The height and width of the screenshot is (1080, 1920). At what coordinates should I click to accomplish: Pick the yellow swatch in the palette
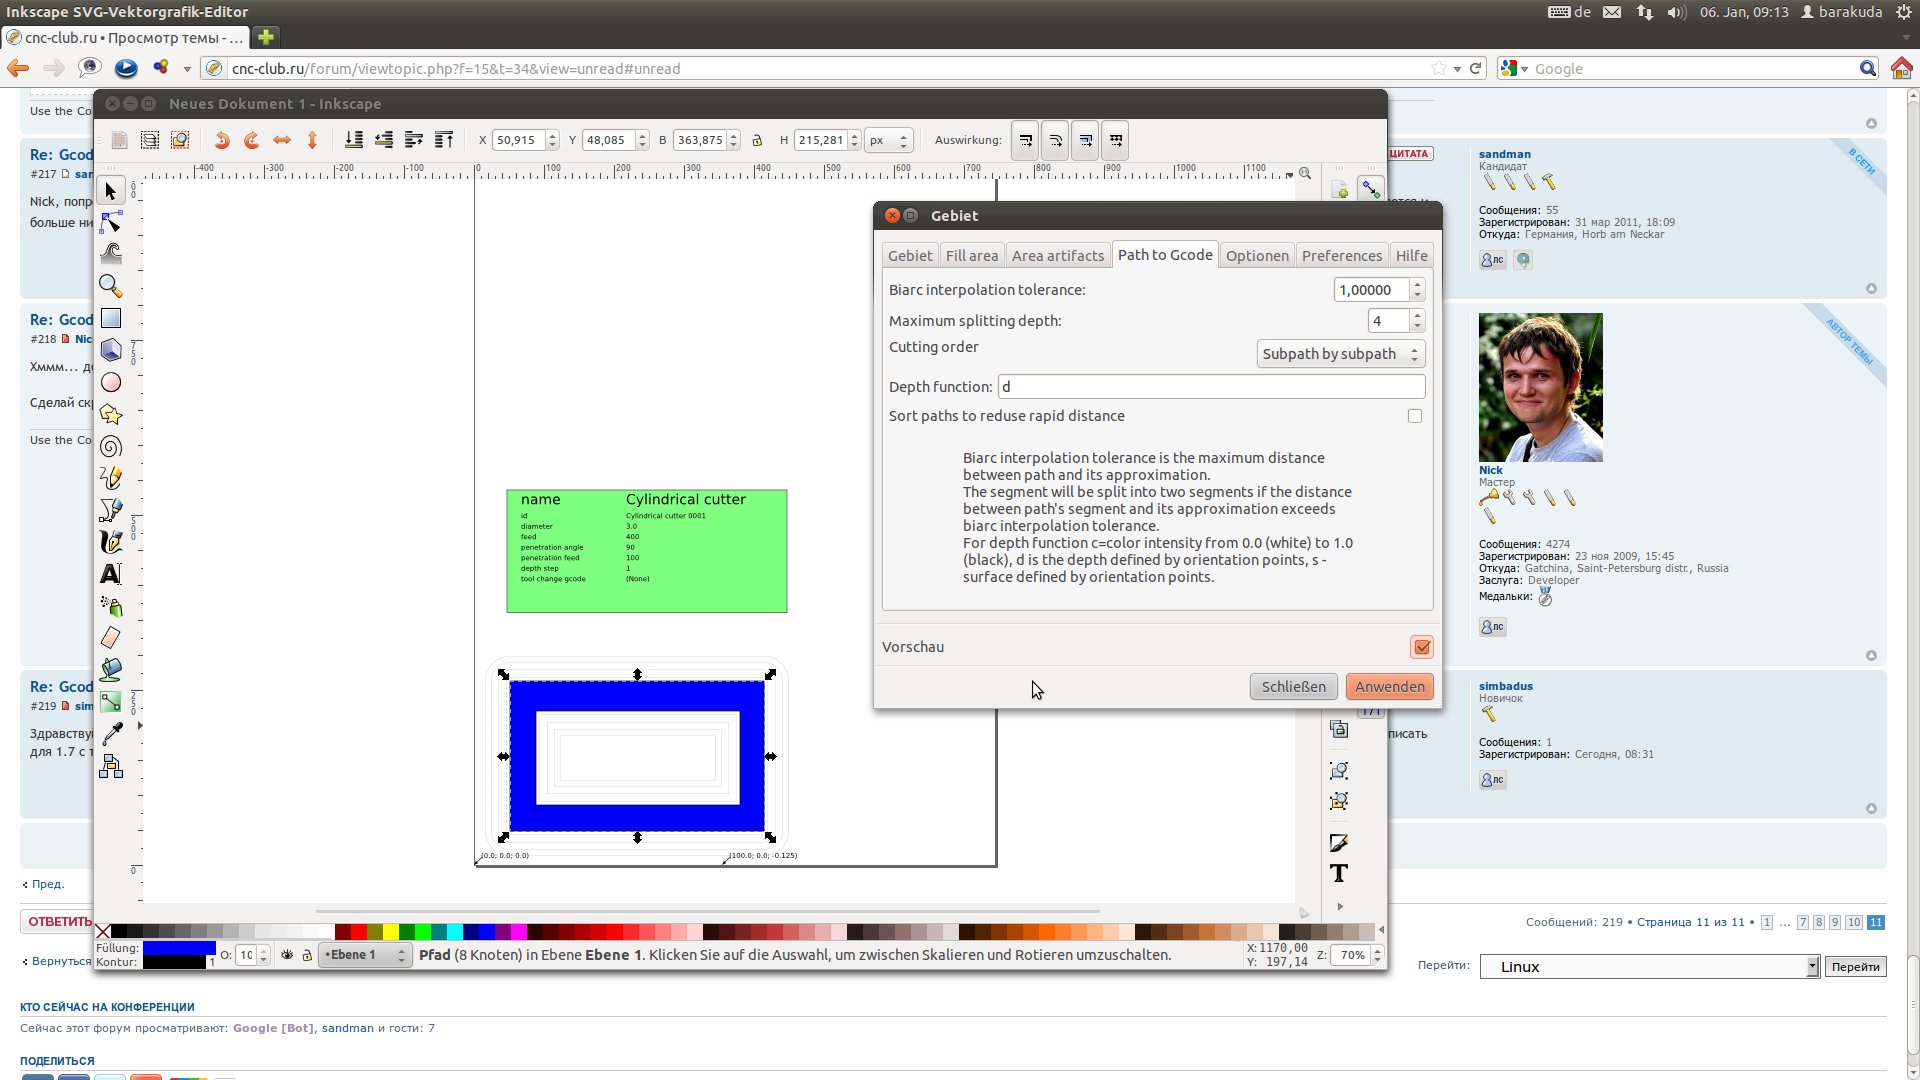390,932
